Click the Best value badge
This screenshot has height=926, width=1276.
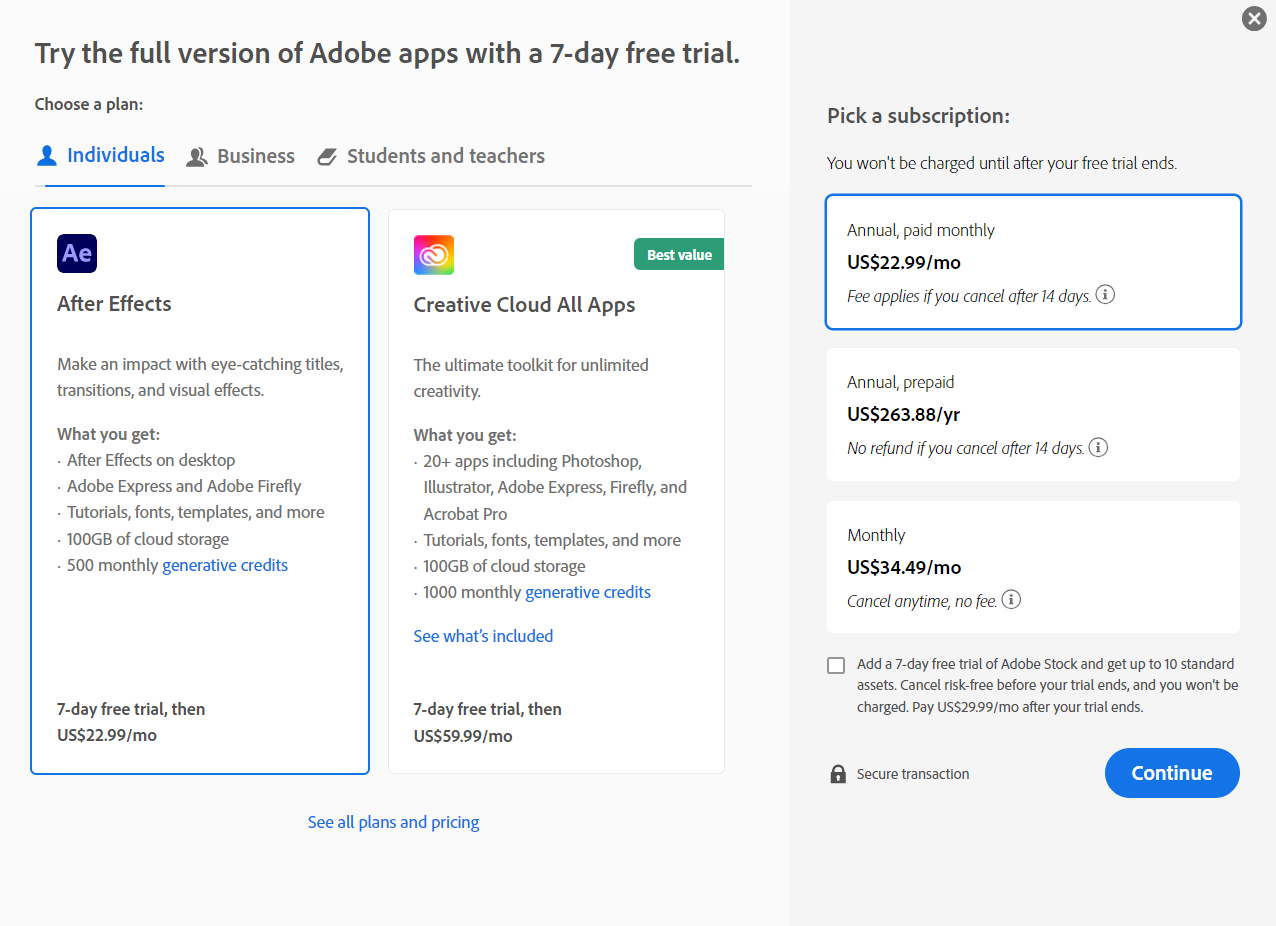pyautogui.click(x=679, y=255)
